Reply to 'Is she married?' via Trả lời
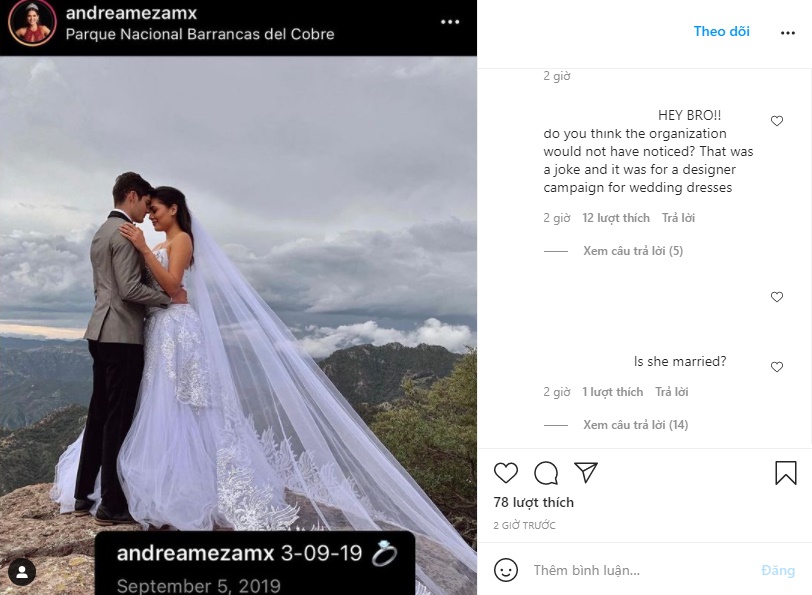The width and height of the screenshot is (812, 595). click(x=672, y=391)
